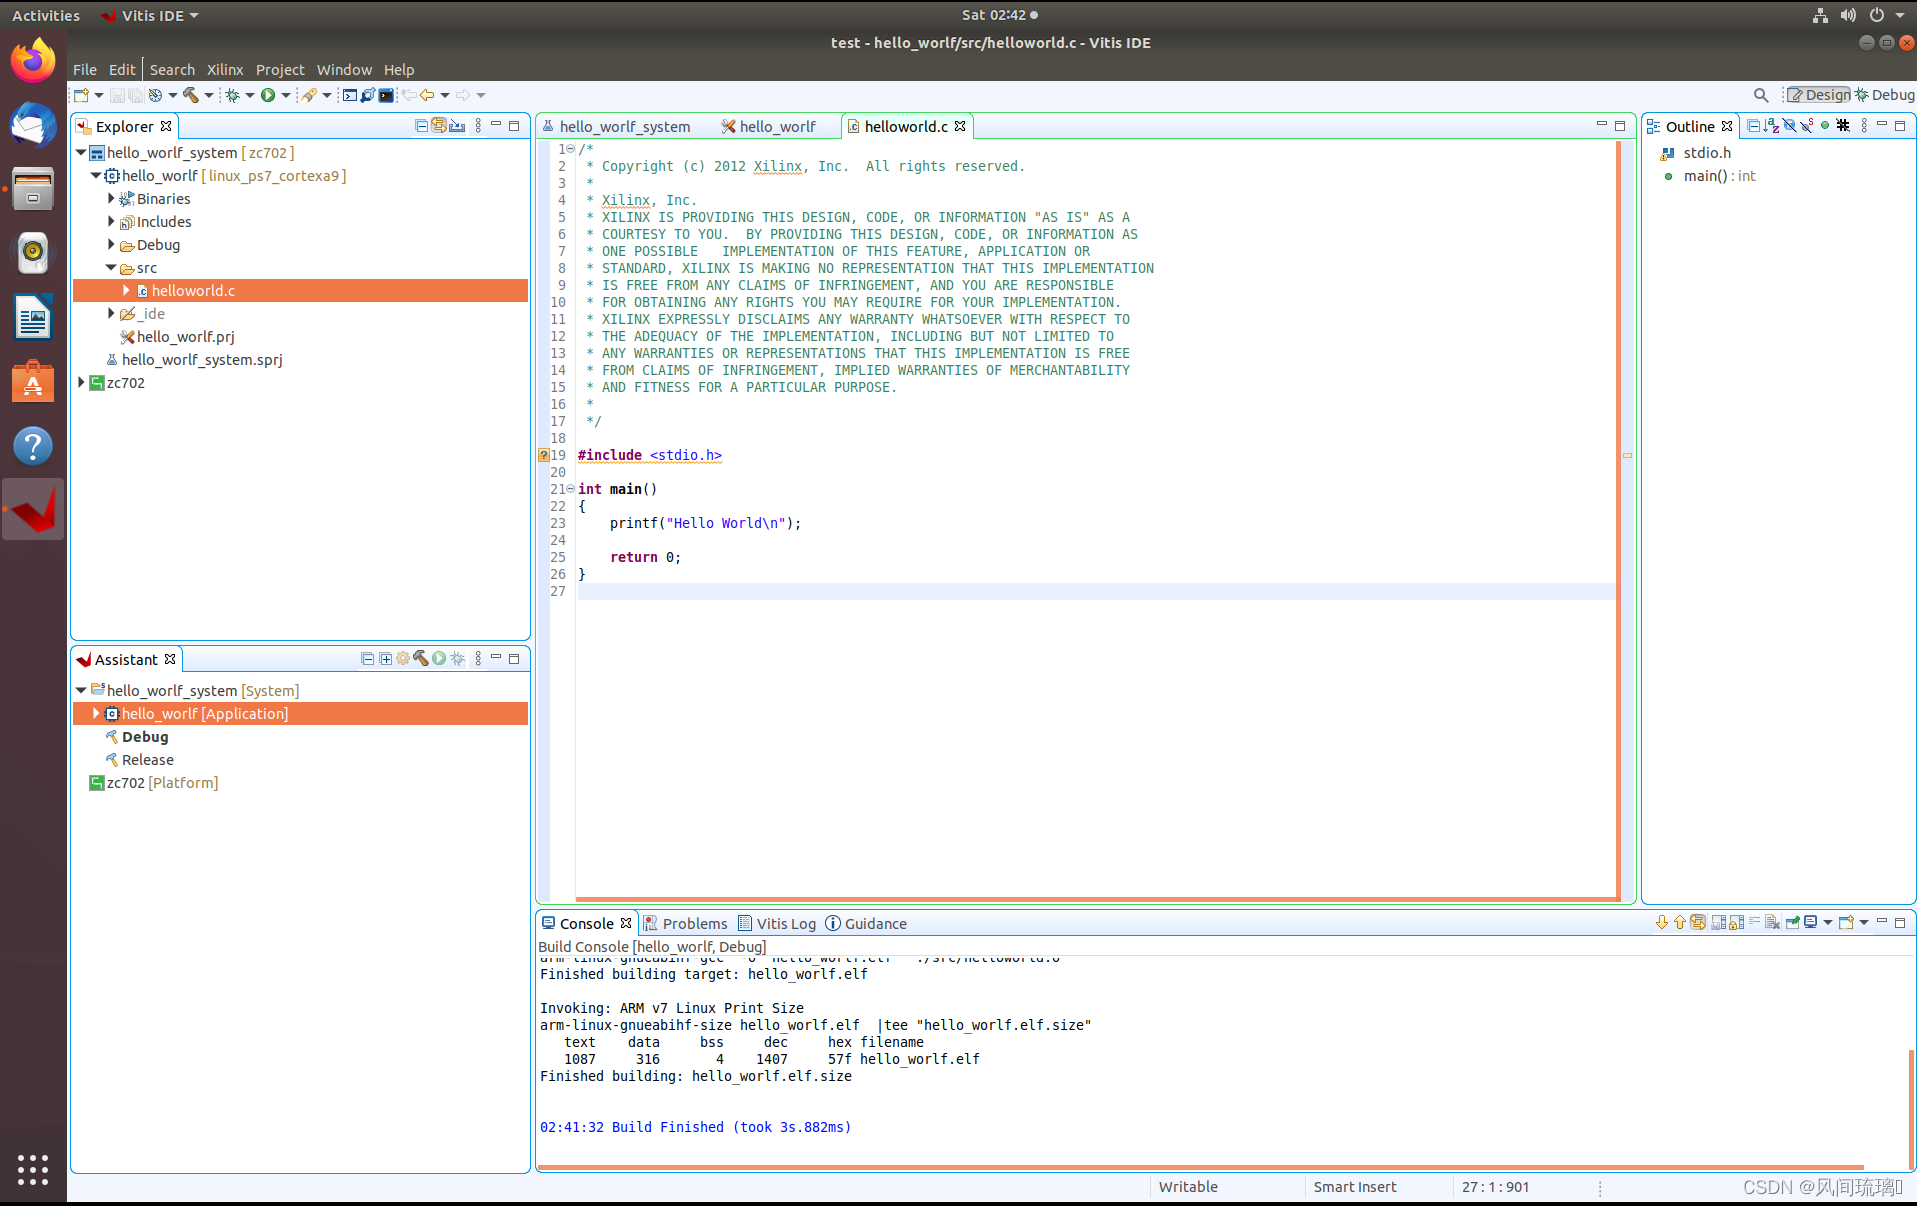Expand the Binaries folder in Explorer
Image resolution: width=1917 pixels, height=1206 pixels.
(111, 199)
